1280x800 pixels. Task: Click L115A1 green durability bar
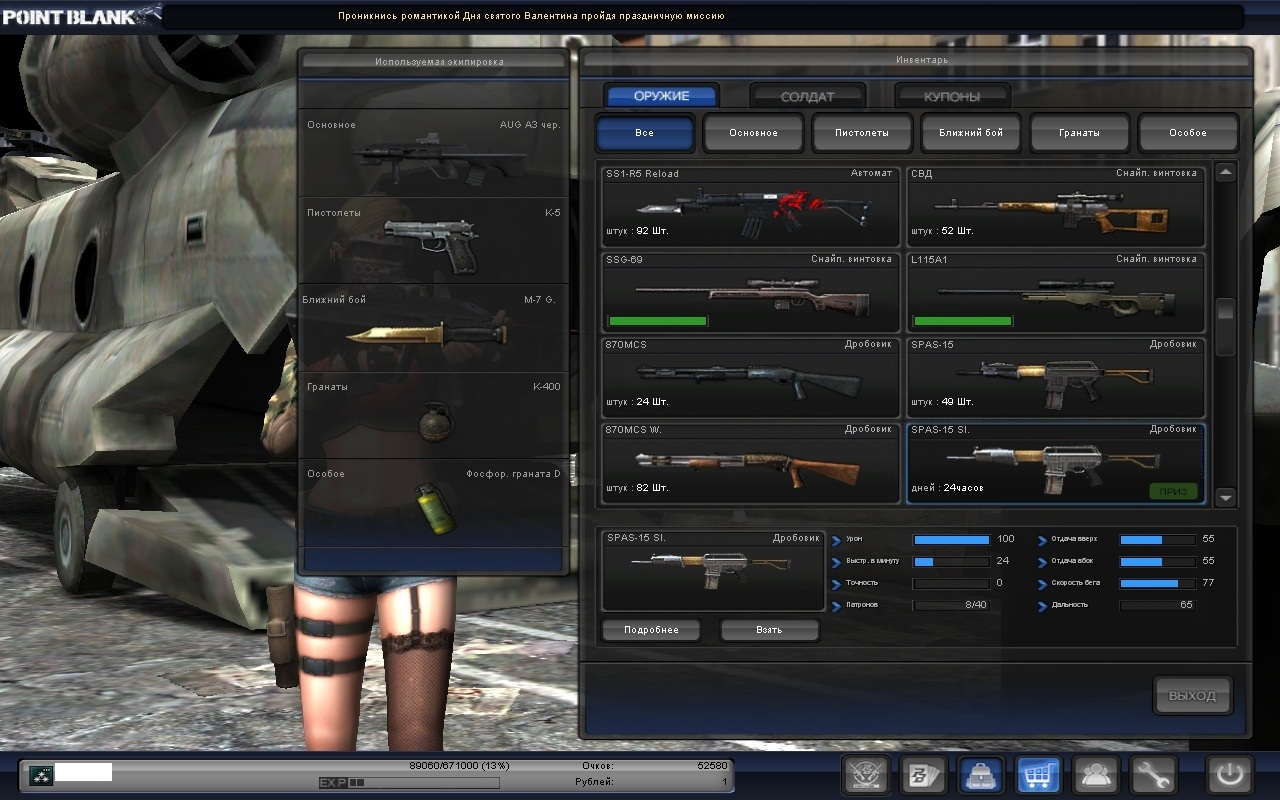(x=964, y=321)
